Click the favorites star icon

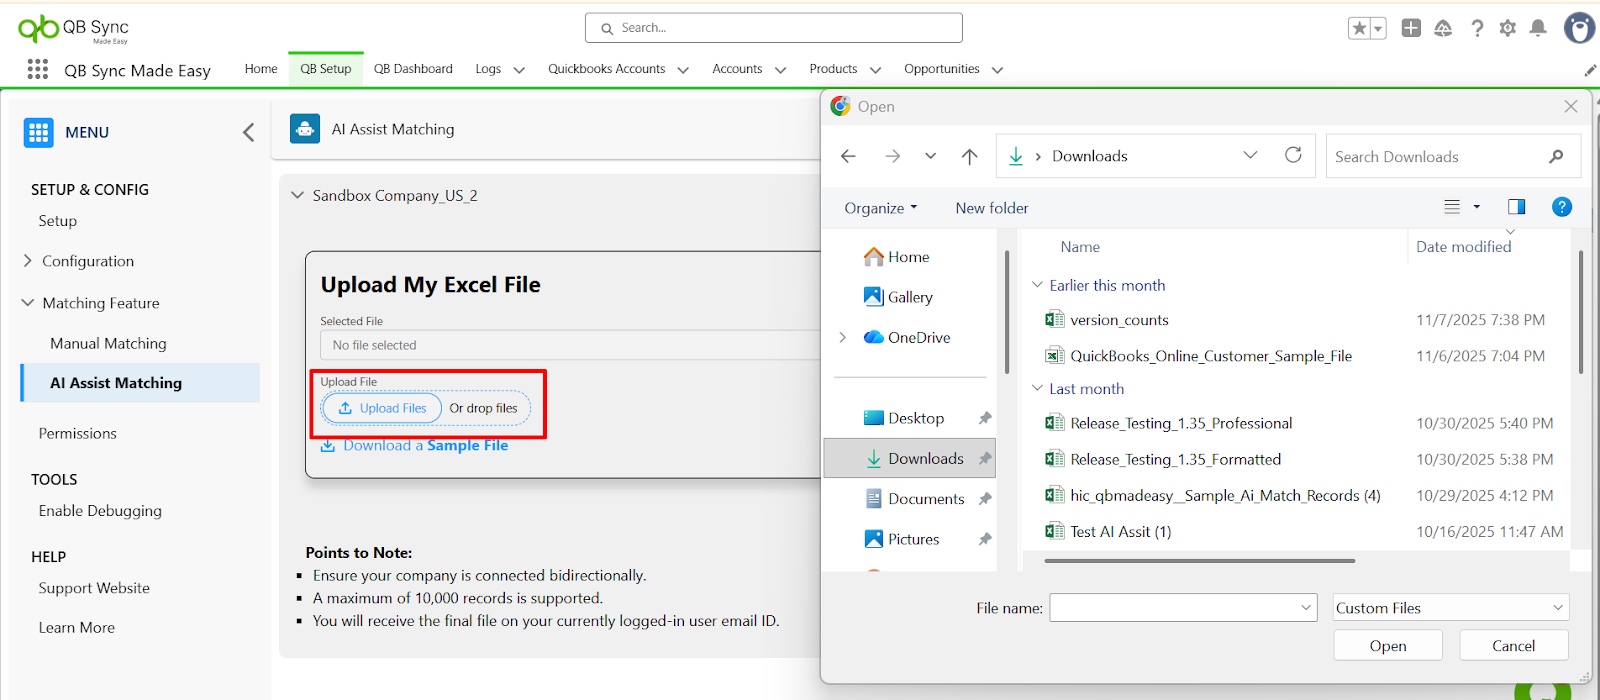point(1359,29)
